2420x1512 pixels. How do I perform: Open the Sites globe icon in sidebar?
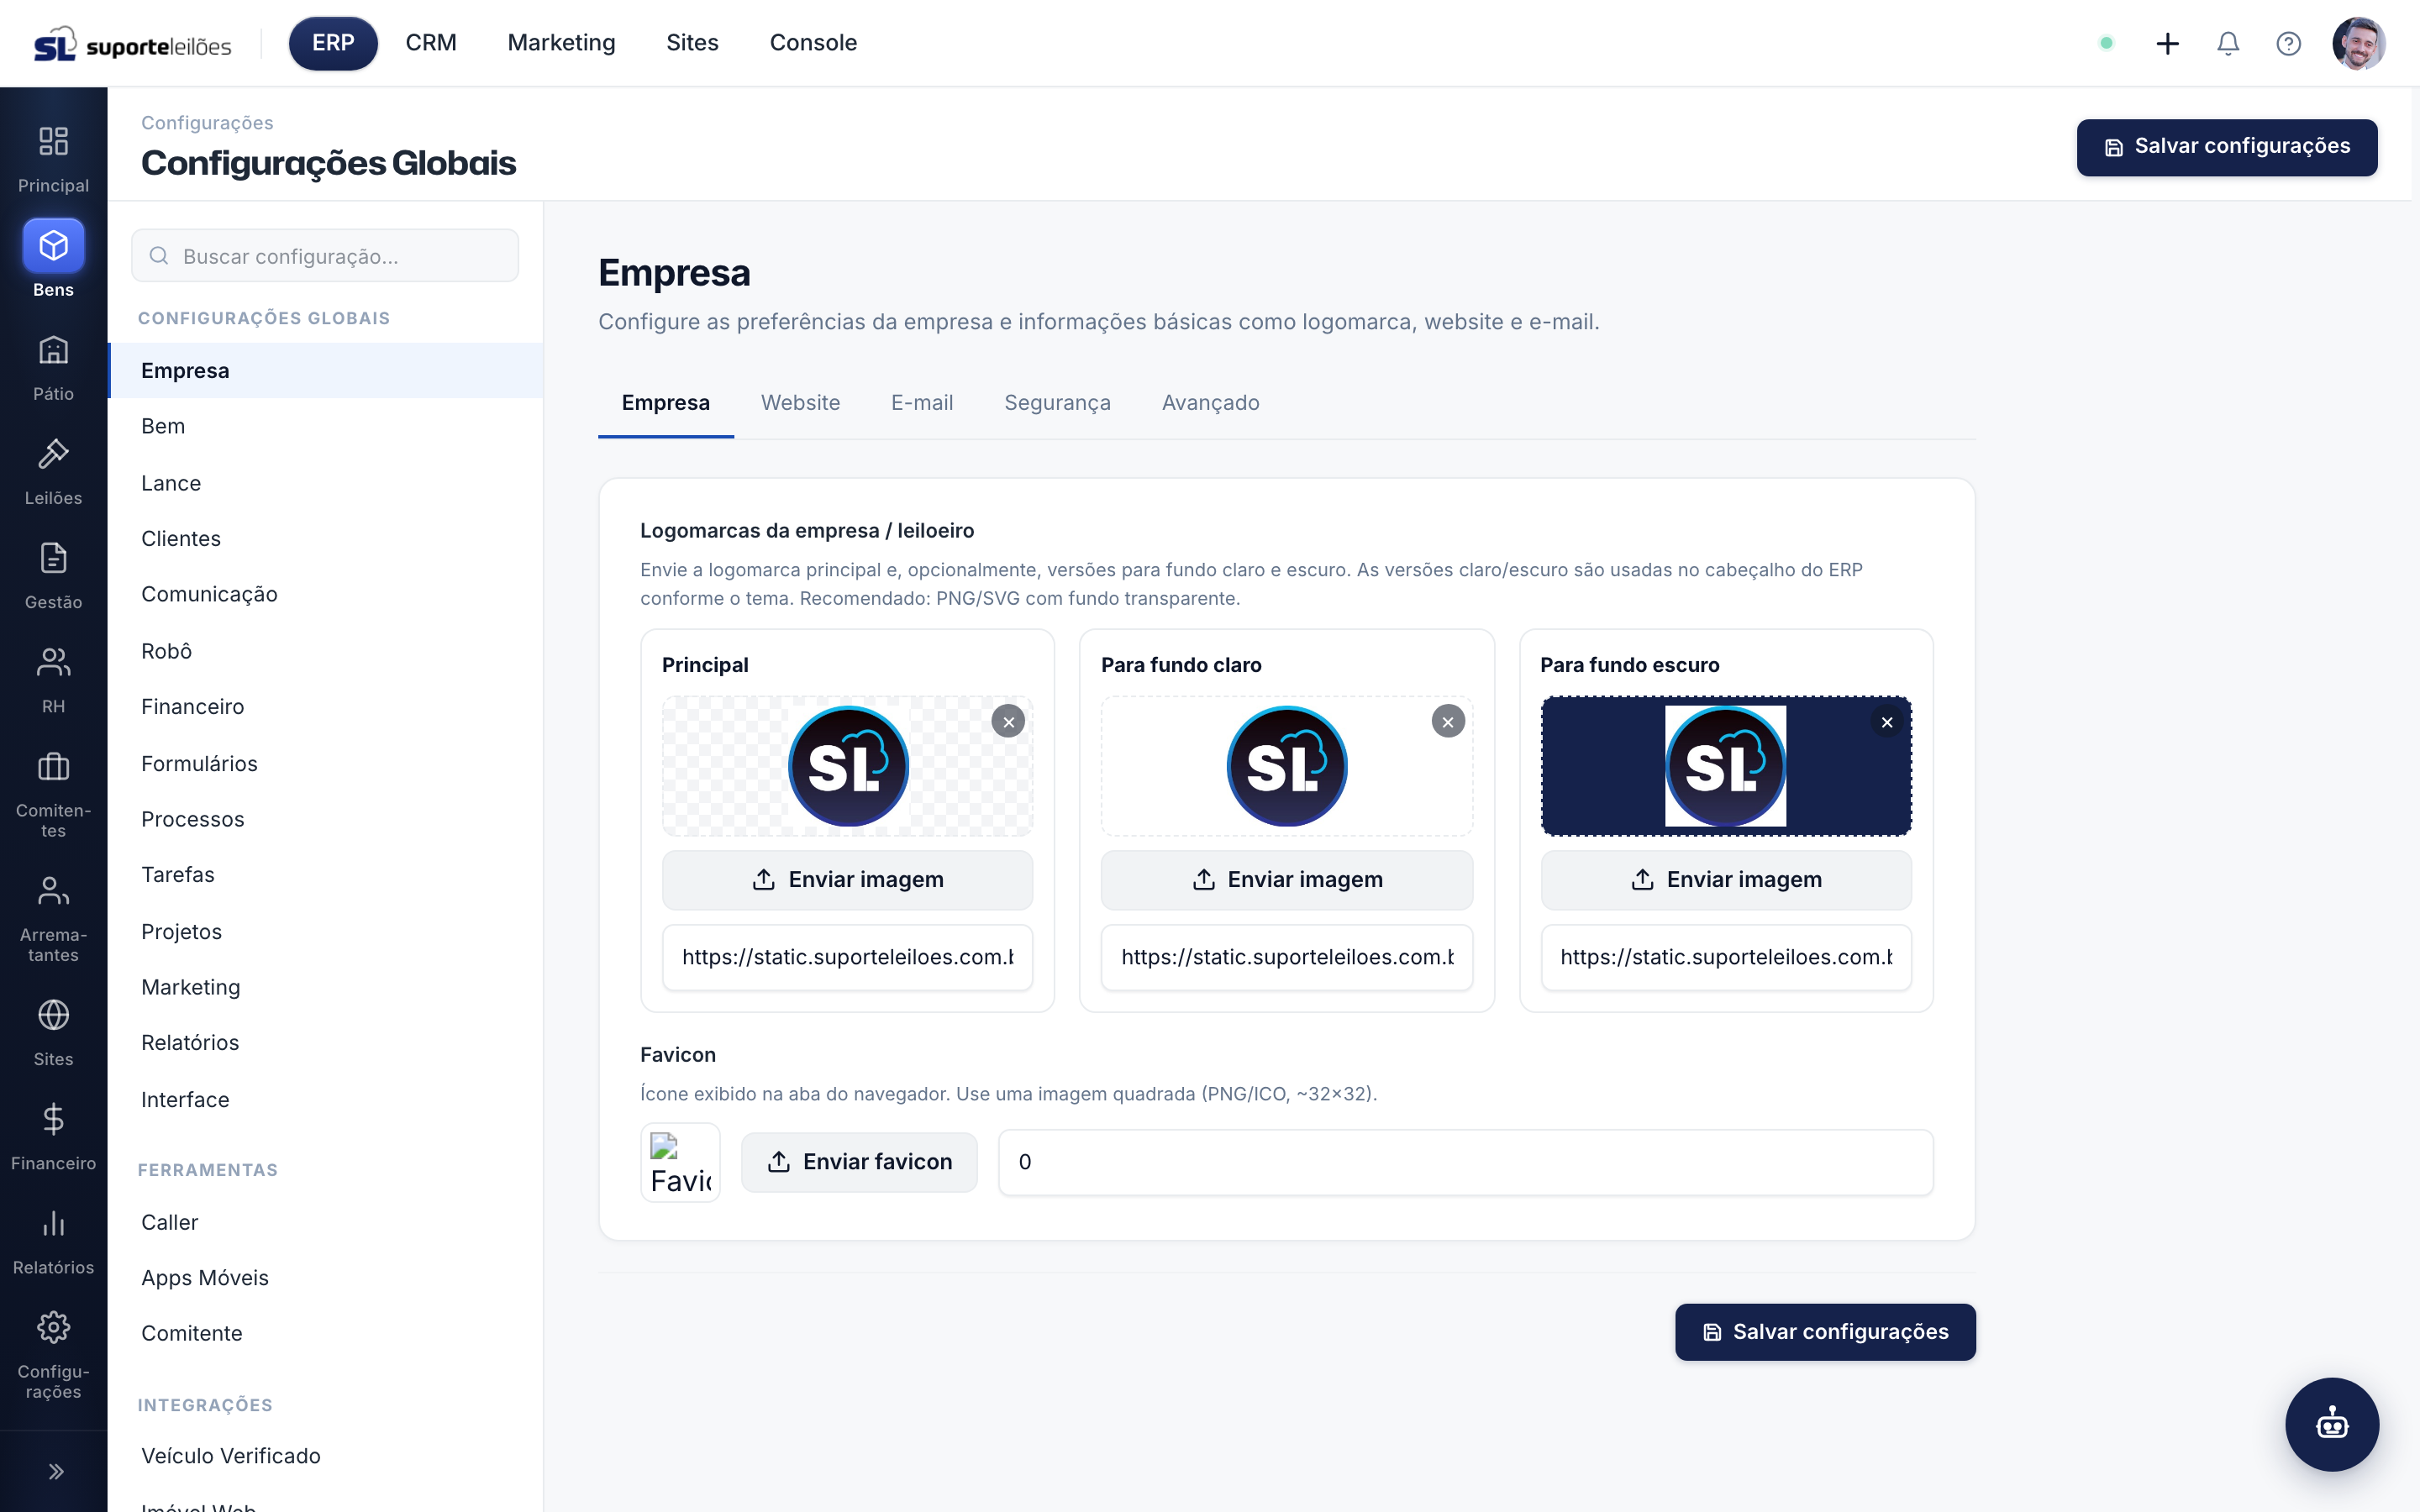(53, 1015)
